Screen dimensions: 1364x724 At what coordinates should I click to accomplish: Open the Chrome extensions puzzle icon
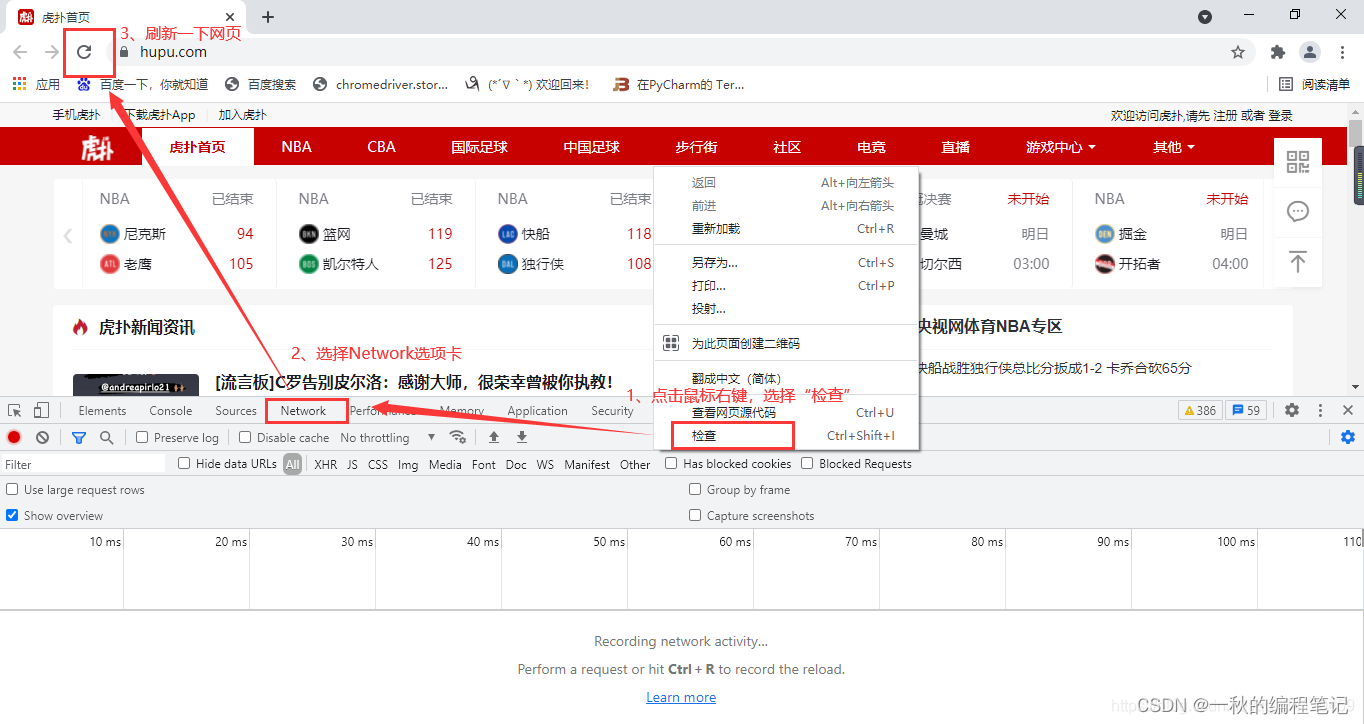[x=1278, y=52]
